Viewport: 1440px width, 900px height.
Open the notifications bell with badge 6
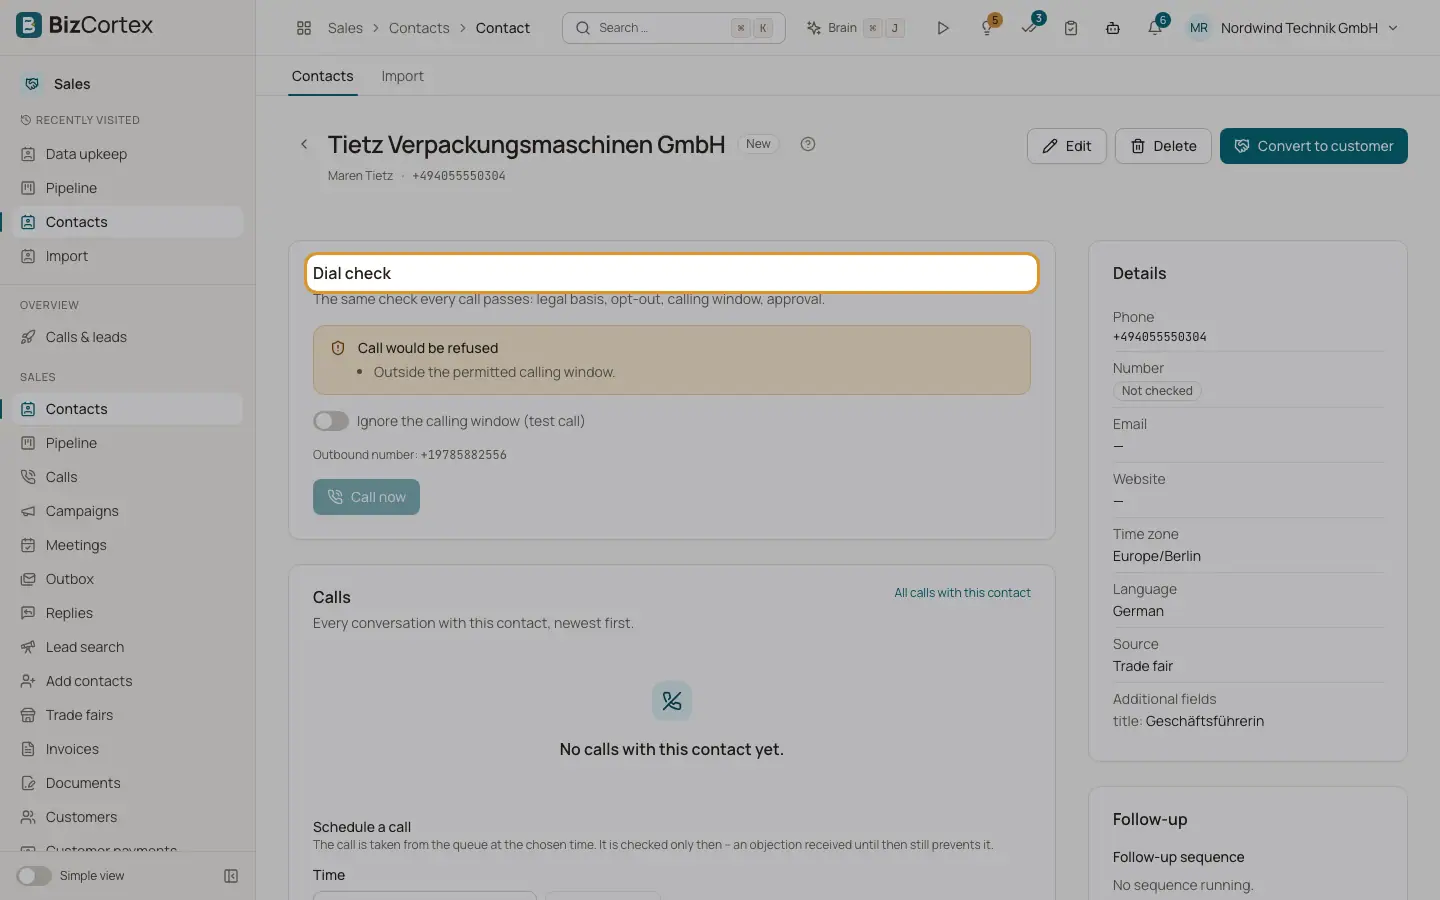pyautogui.click(x=1155, y=28)
